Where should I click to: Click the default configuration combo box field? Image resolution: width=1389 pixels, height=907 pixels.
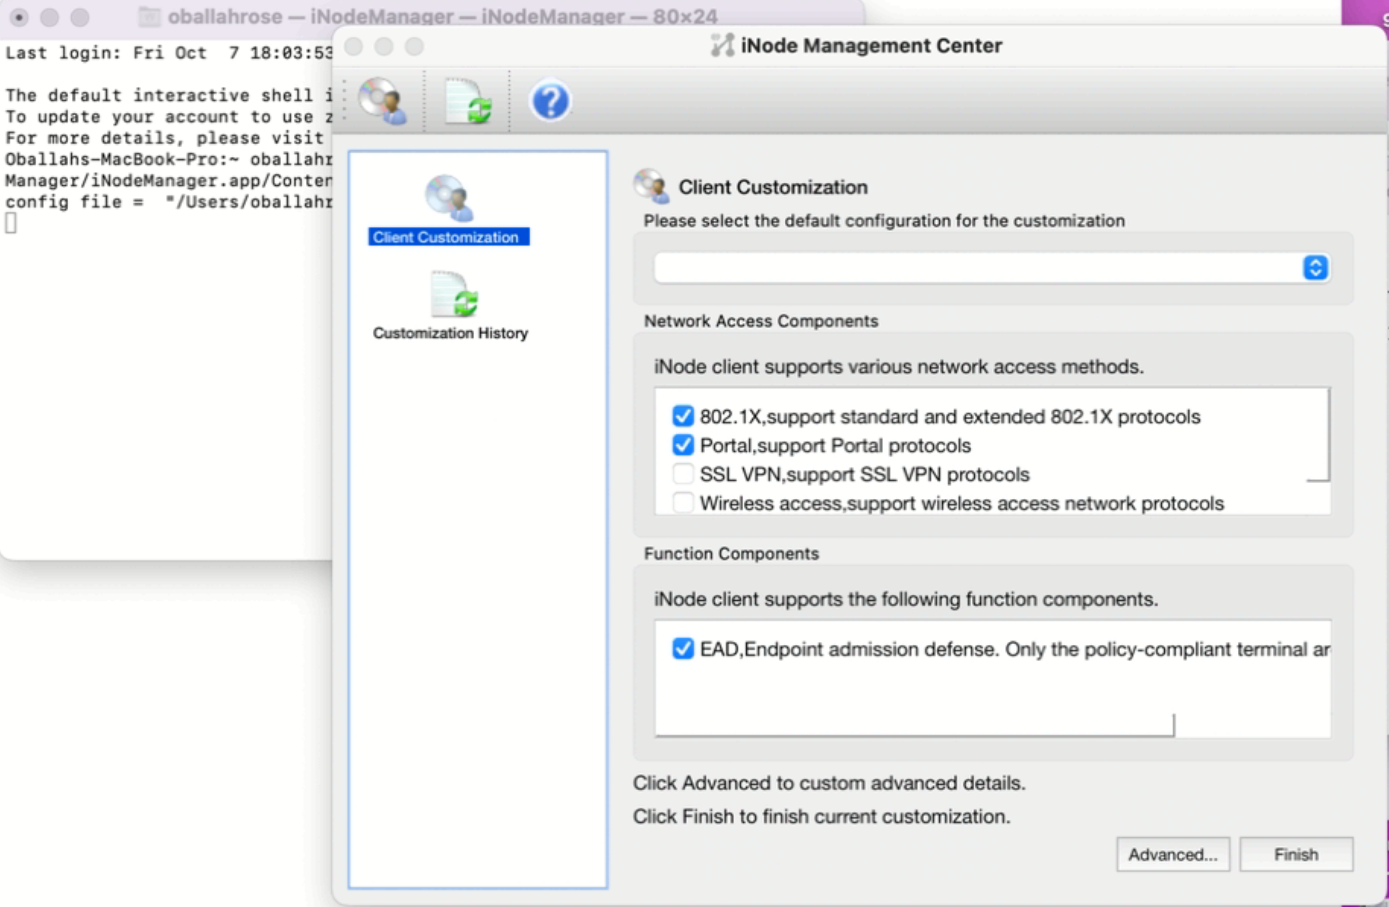pos(991,267)
